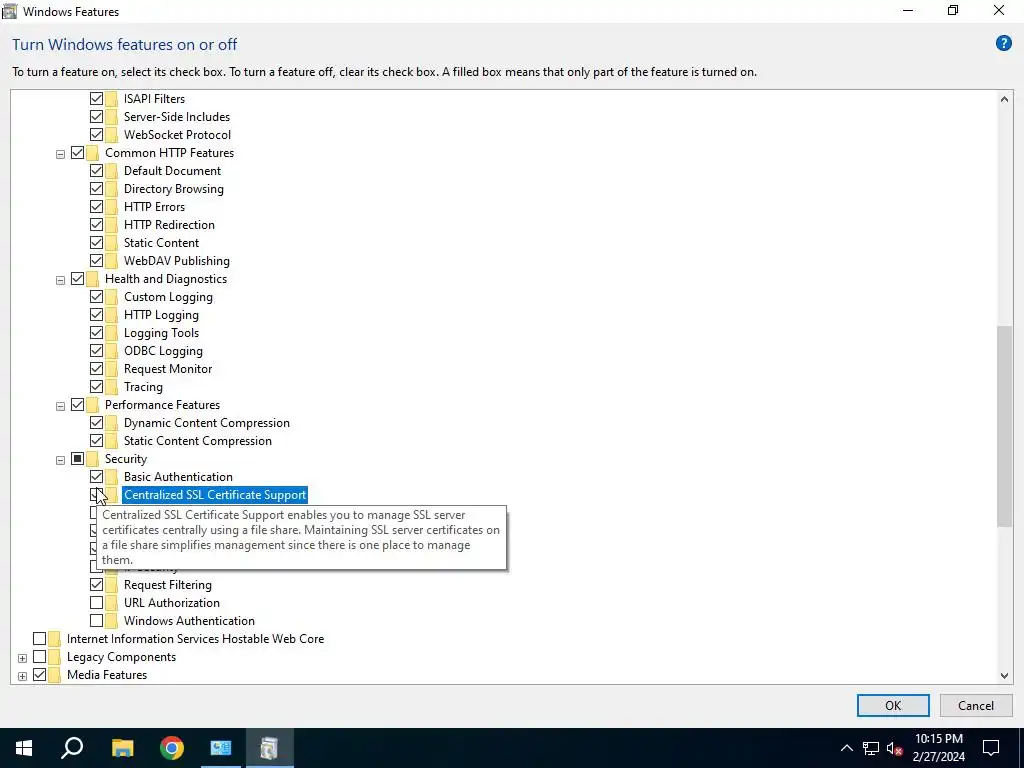
Task: Disable the Directory Browsing feature checkbox
Action: point(96,189)
